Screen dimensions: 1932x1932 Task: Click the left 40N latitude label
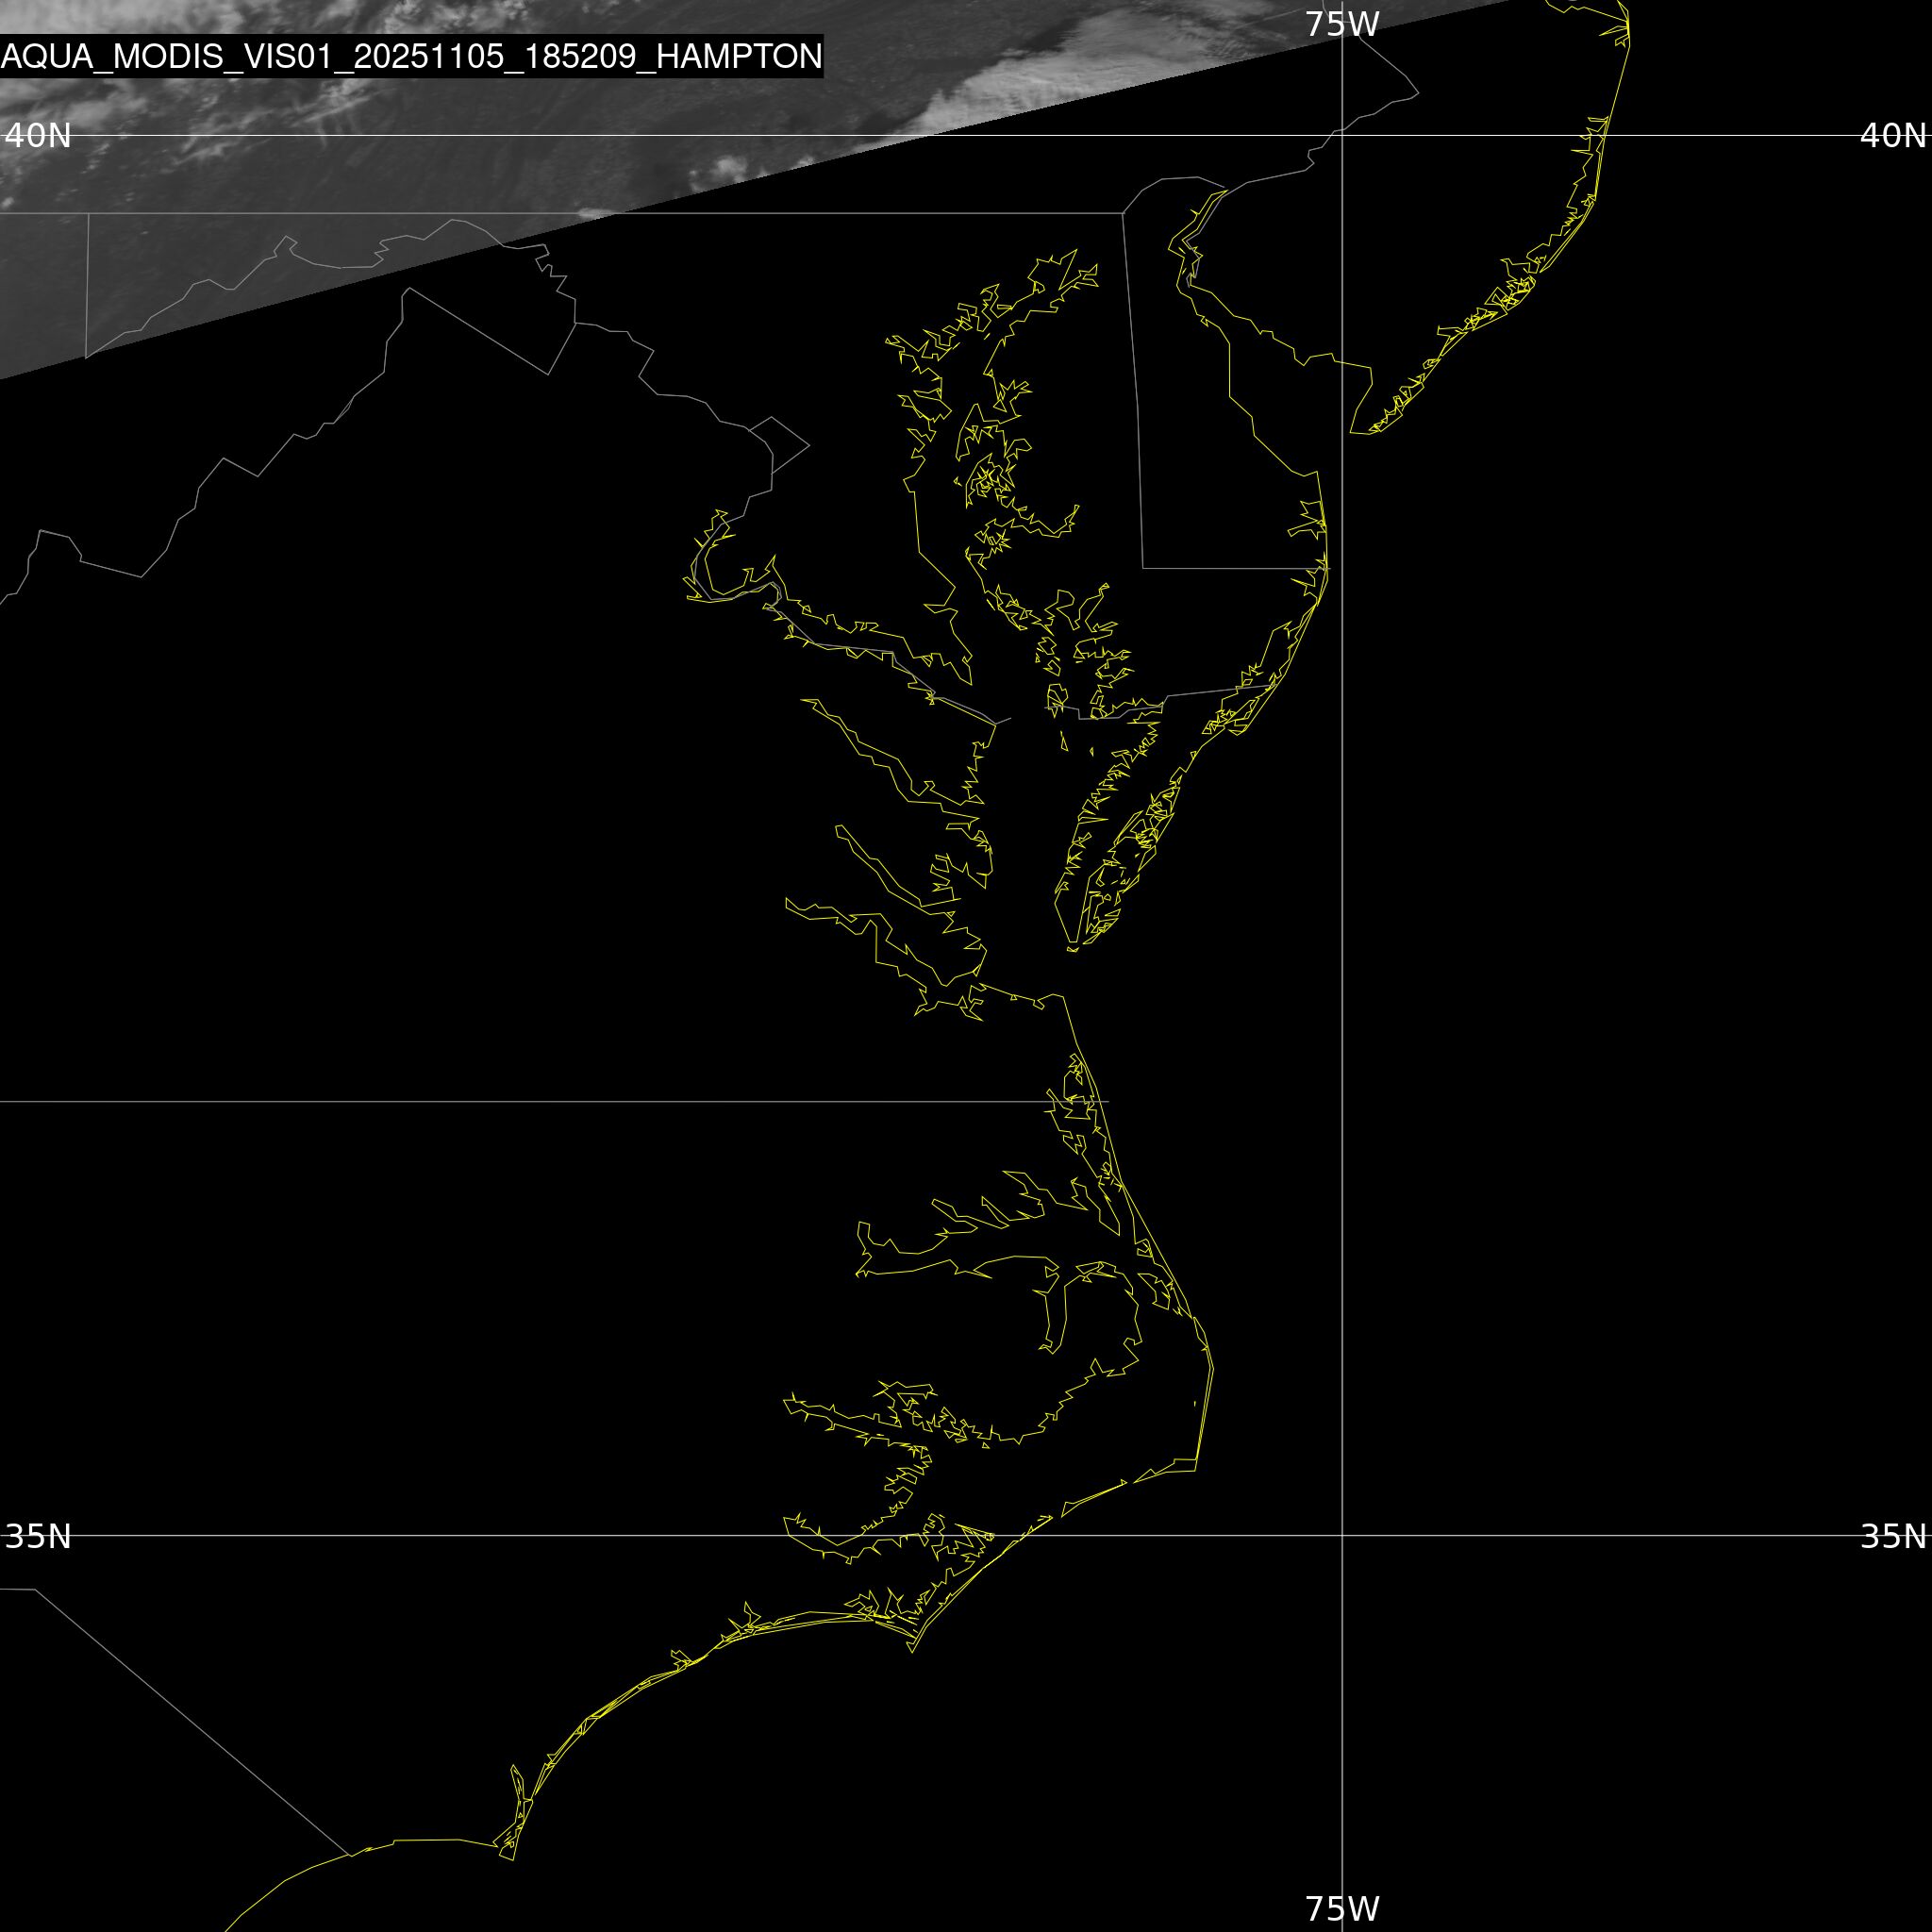pos(38,135)
